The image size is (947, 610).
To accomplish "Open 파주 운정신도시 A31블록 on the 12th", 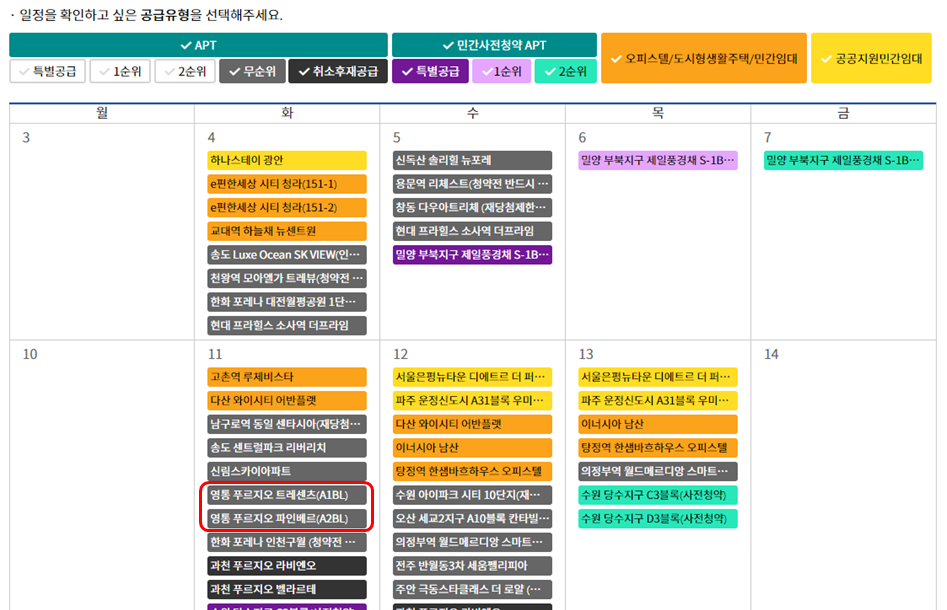I will pos(472,400).
